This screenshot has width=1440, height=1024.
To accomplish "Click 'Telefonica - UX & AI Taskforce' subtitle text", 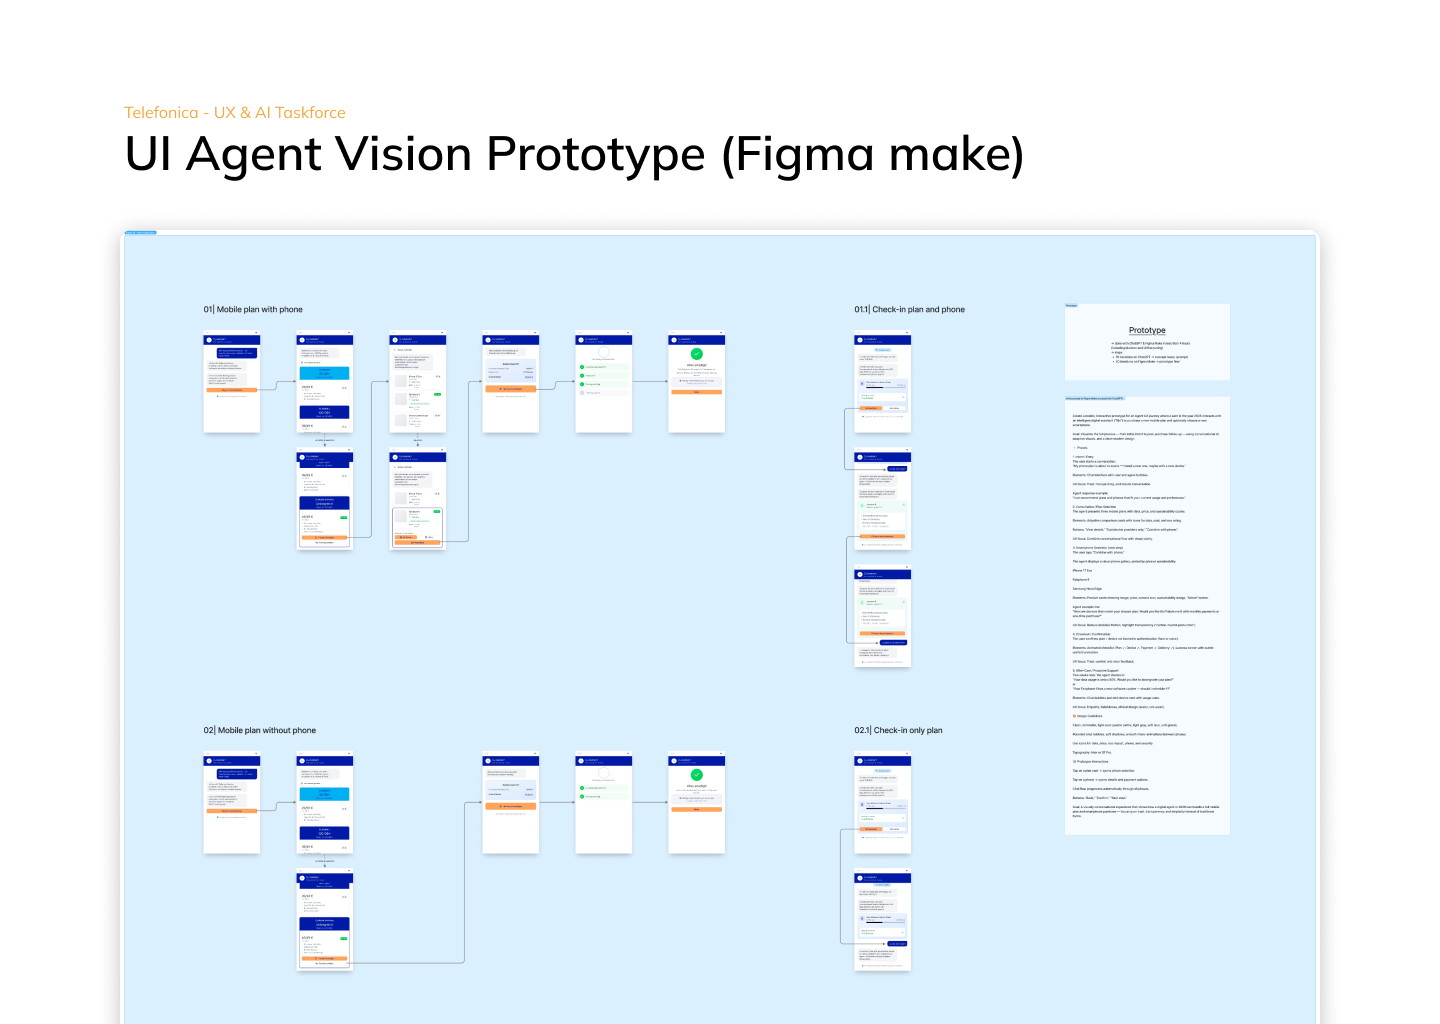I will [235, 113].
